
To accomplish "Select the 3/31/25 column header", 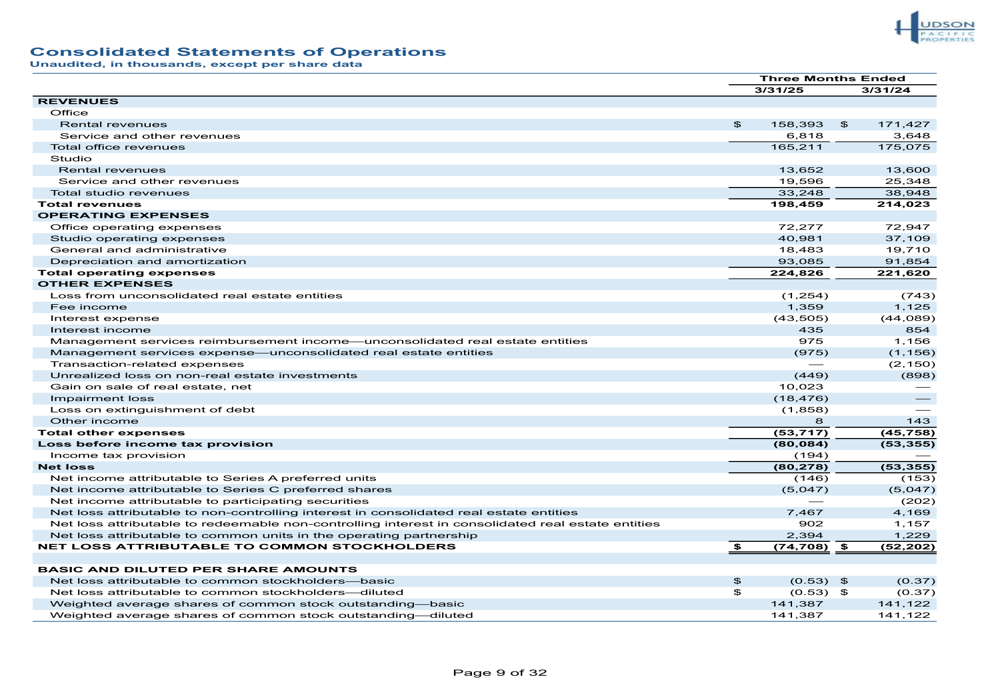I will pyautogui.click(x=779, y=90).
